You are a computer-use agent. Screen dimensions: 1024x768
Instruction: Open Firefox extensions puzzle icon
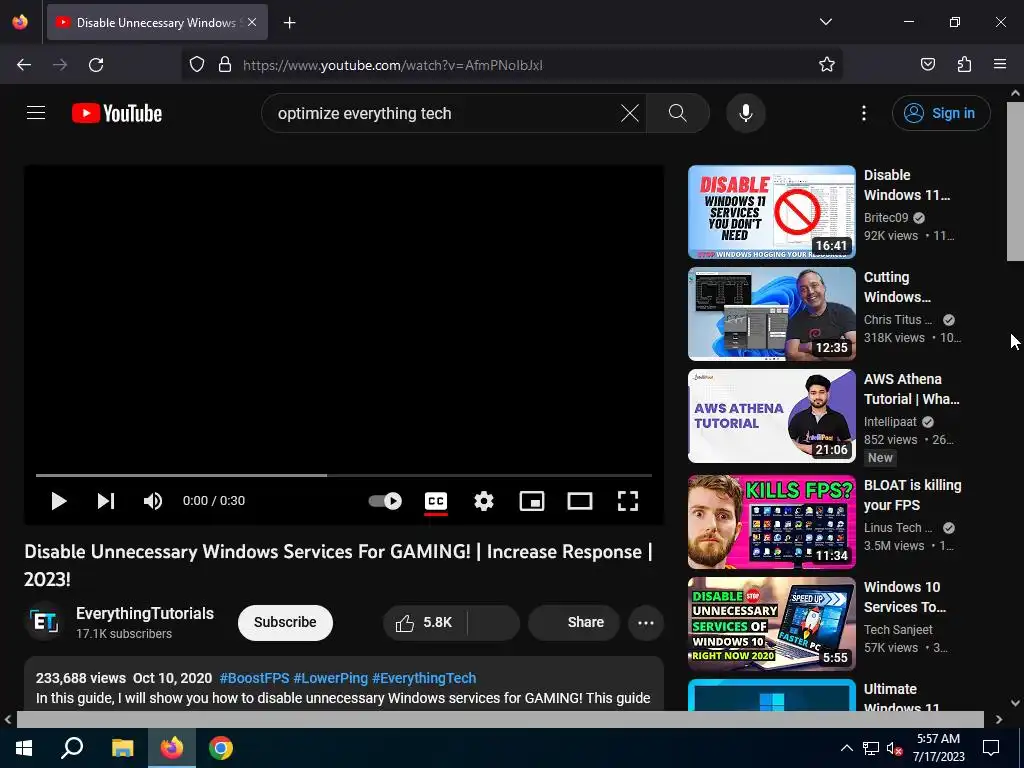964,65
